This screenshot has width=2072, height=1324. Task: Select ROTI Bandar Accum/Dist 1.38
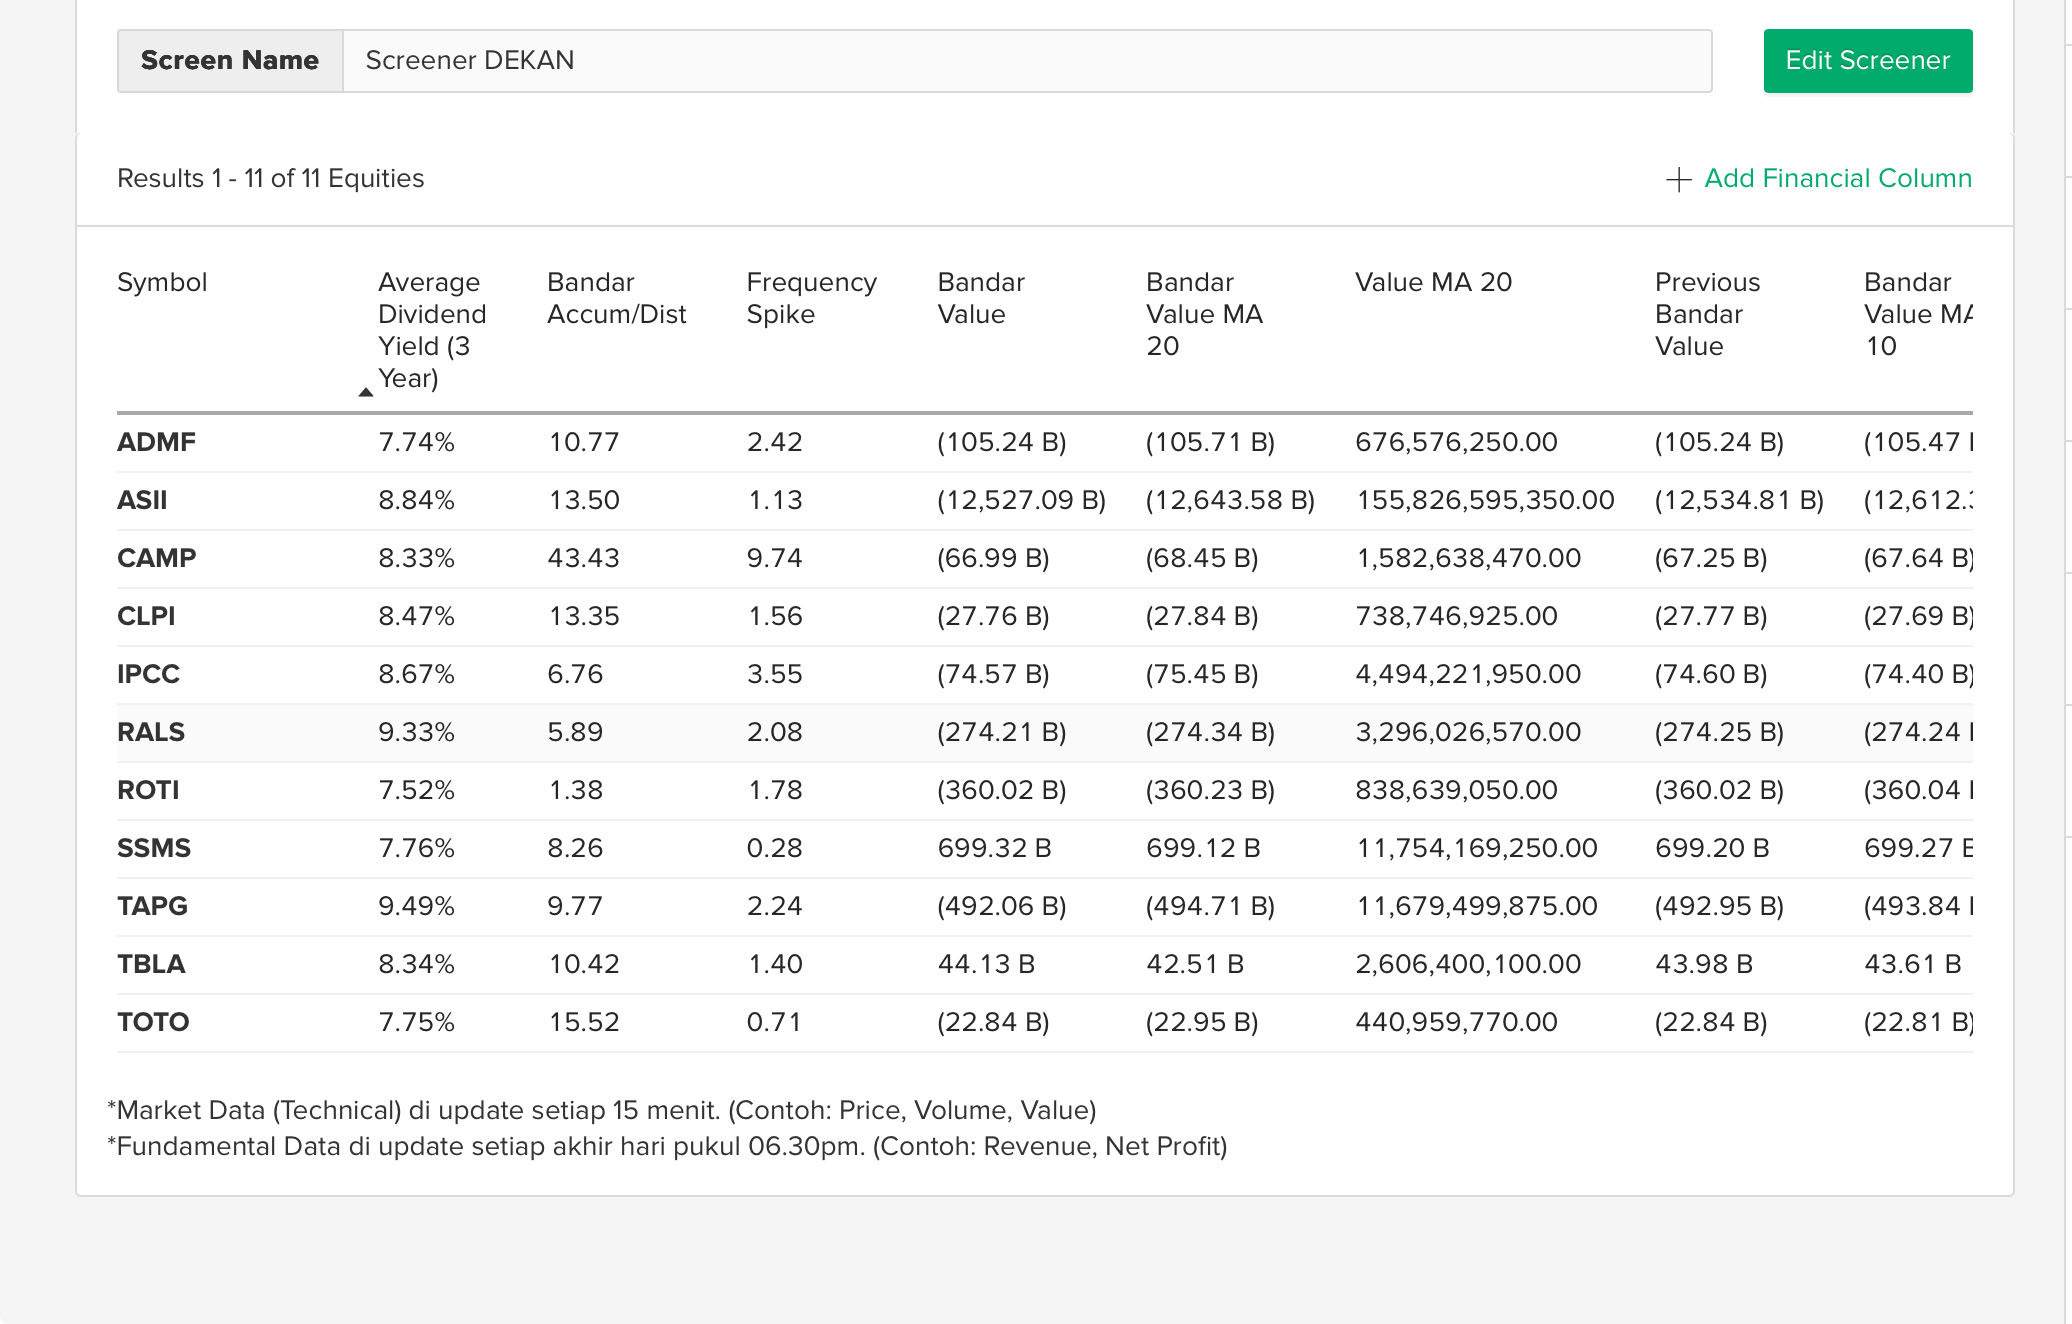click(x=575, y=790)
